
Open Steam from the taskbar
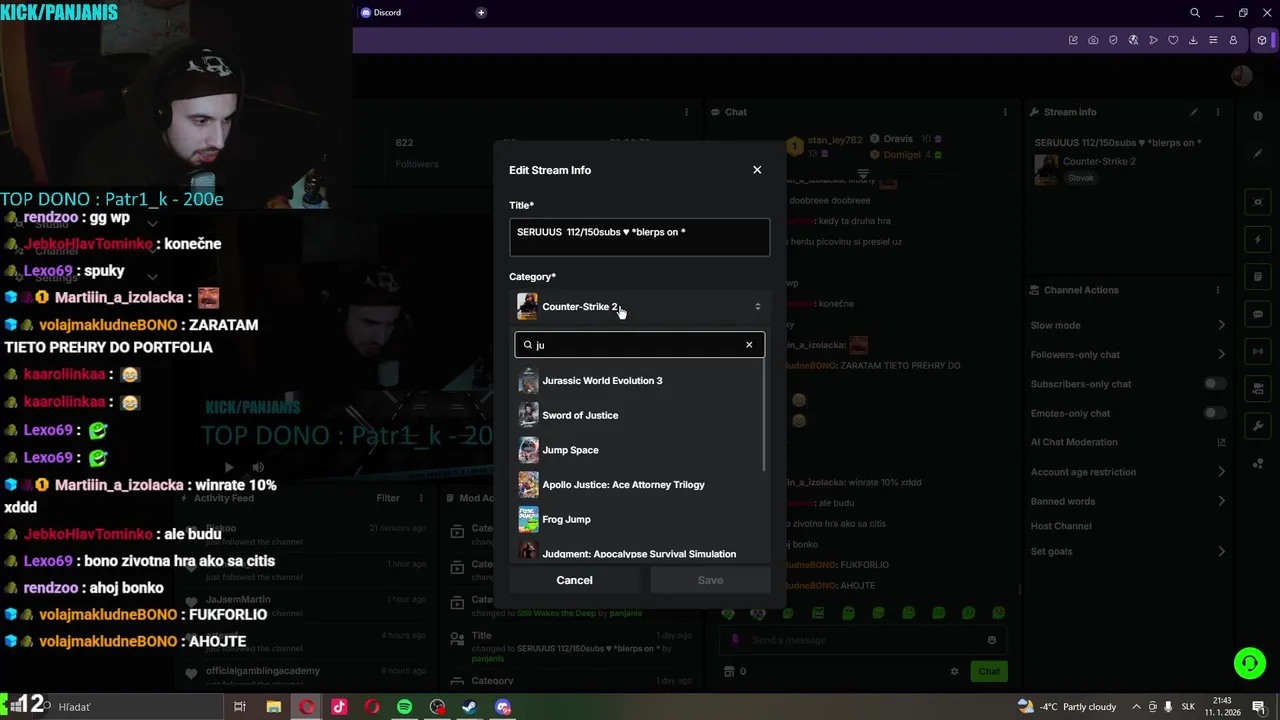point(469,707)
